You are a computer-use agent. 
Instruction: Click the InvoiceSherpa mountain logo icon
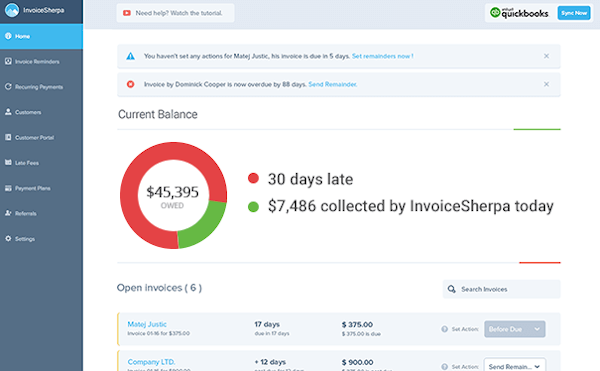click(12, 10)
